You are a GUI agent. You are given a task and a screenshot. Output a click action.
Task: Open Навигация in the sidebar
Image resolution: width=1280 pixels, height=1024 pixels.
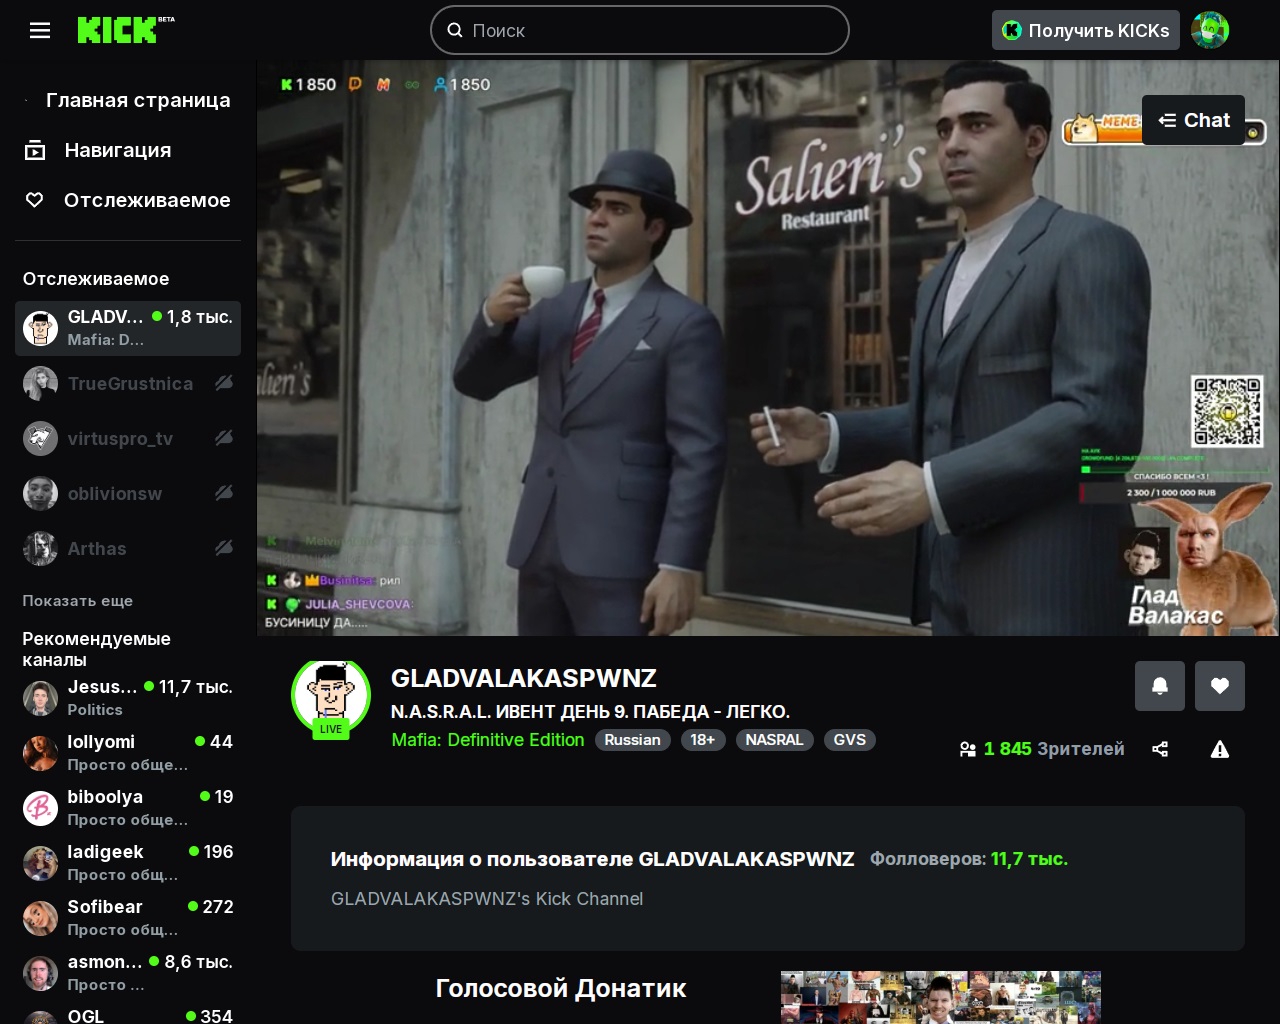(x=128, y=150)
